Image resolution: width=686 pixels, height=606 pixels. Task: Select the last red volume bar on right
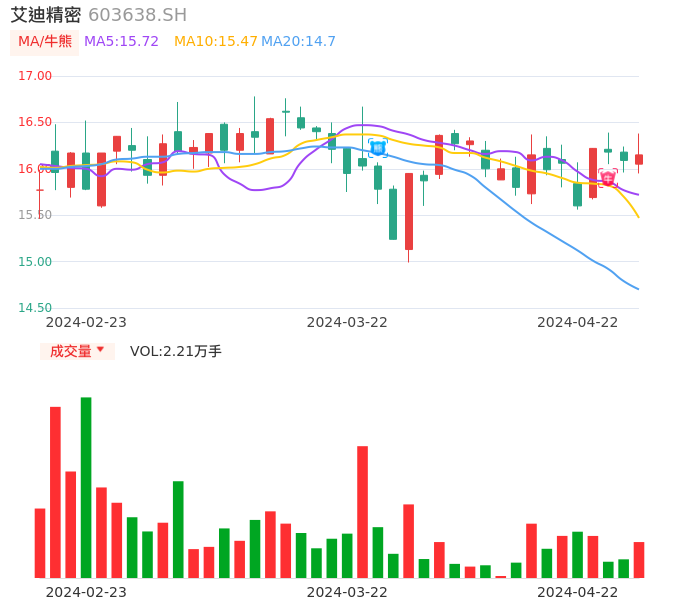pyautogui.click(x=639, y=559)
